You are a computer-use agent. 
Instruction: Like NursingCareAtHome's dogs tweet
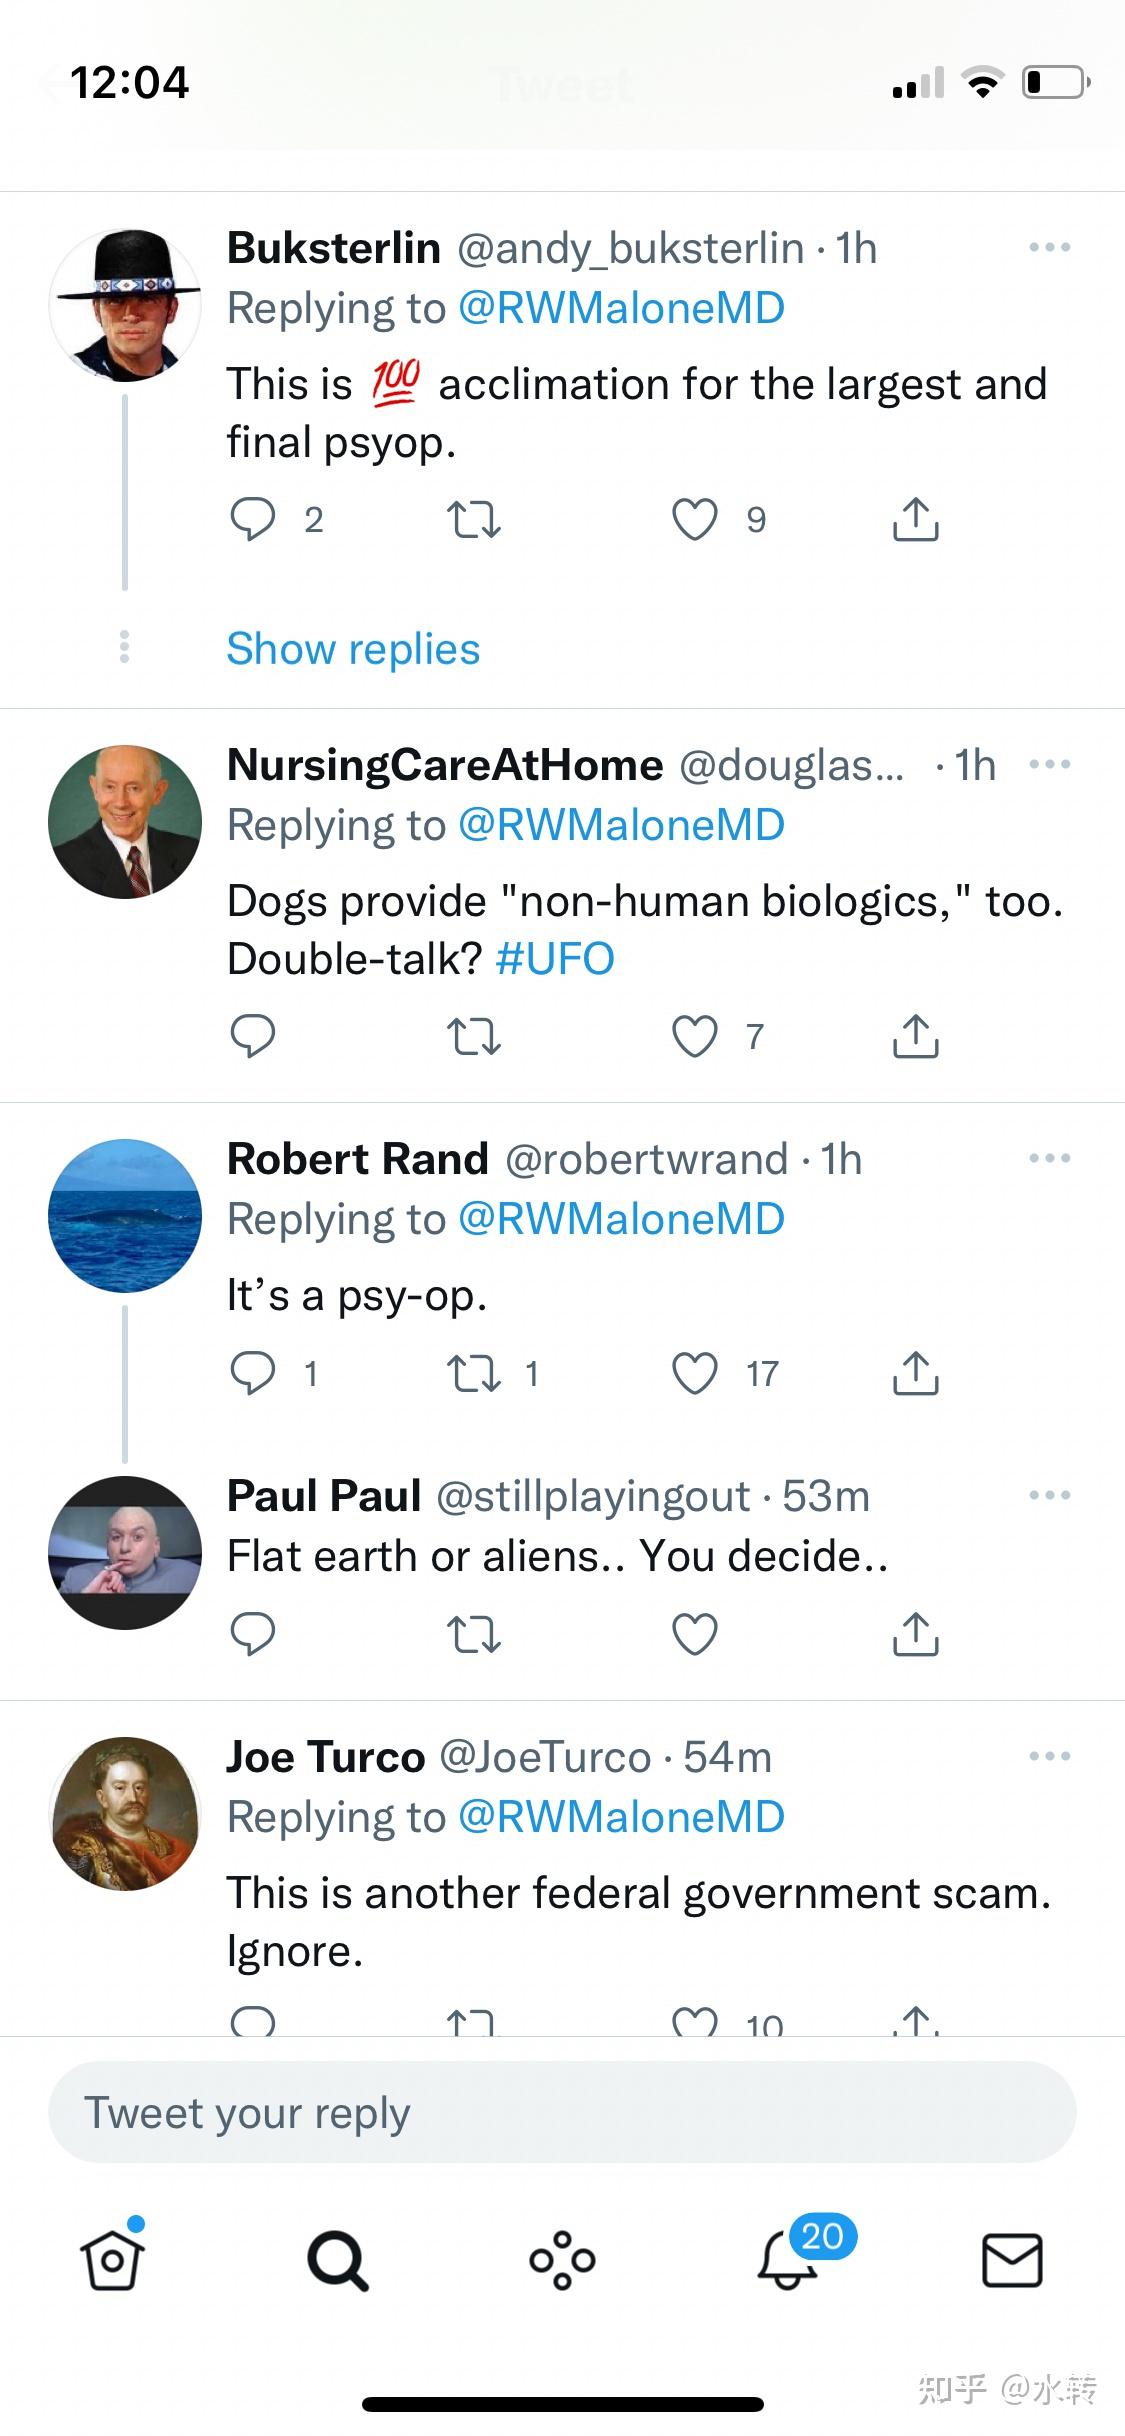pos(695,1036)
